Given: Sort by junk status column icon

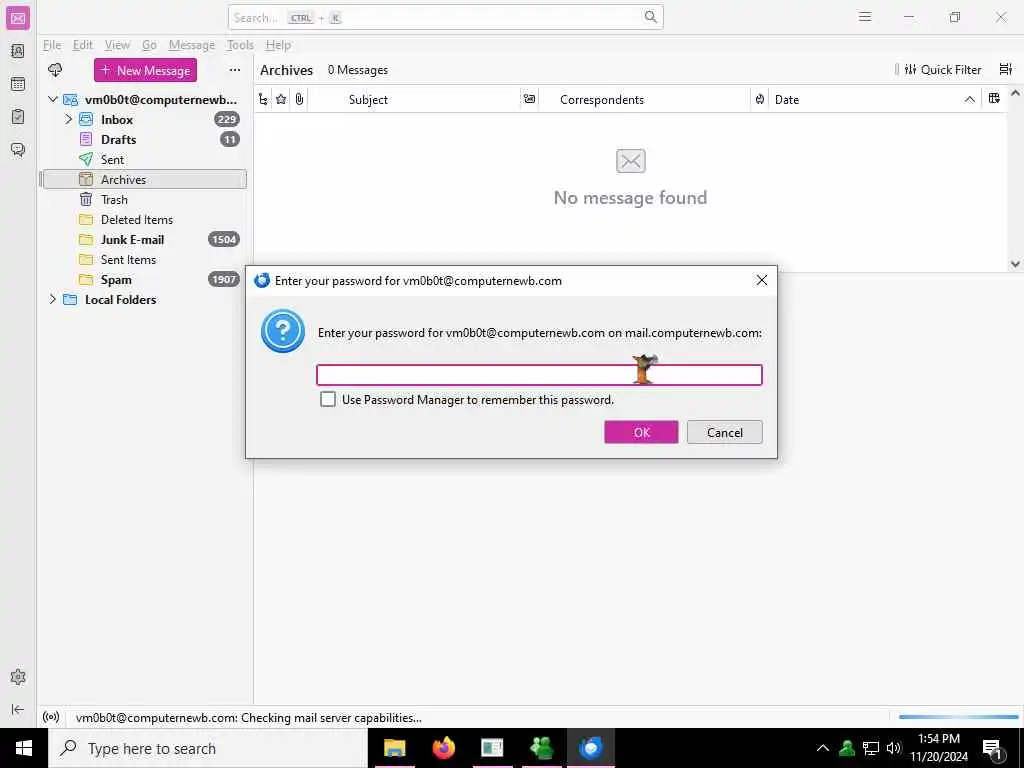Looking at the screenshot, I should (x=760, y=99).
